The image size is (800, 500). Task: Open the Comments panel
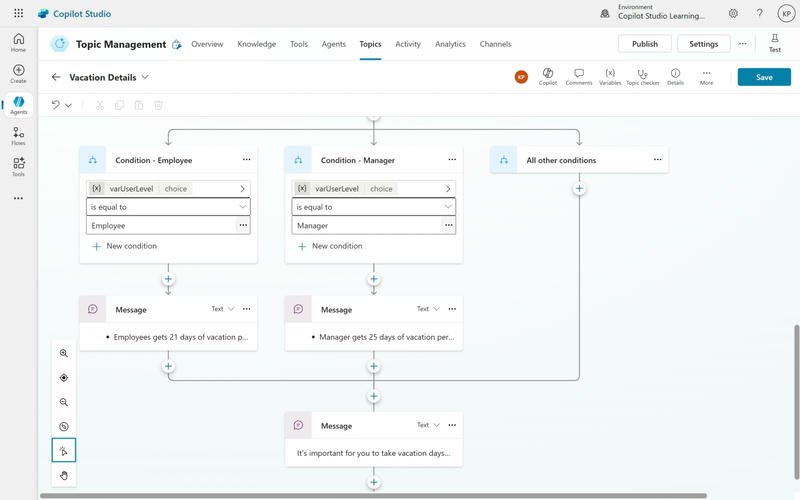tap(579, 77)
